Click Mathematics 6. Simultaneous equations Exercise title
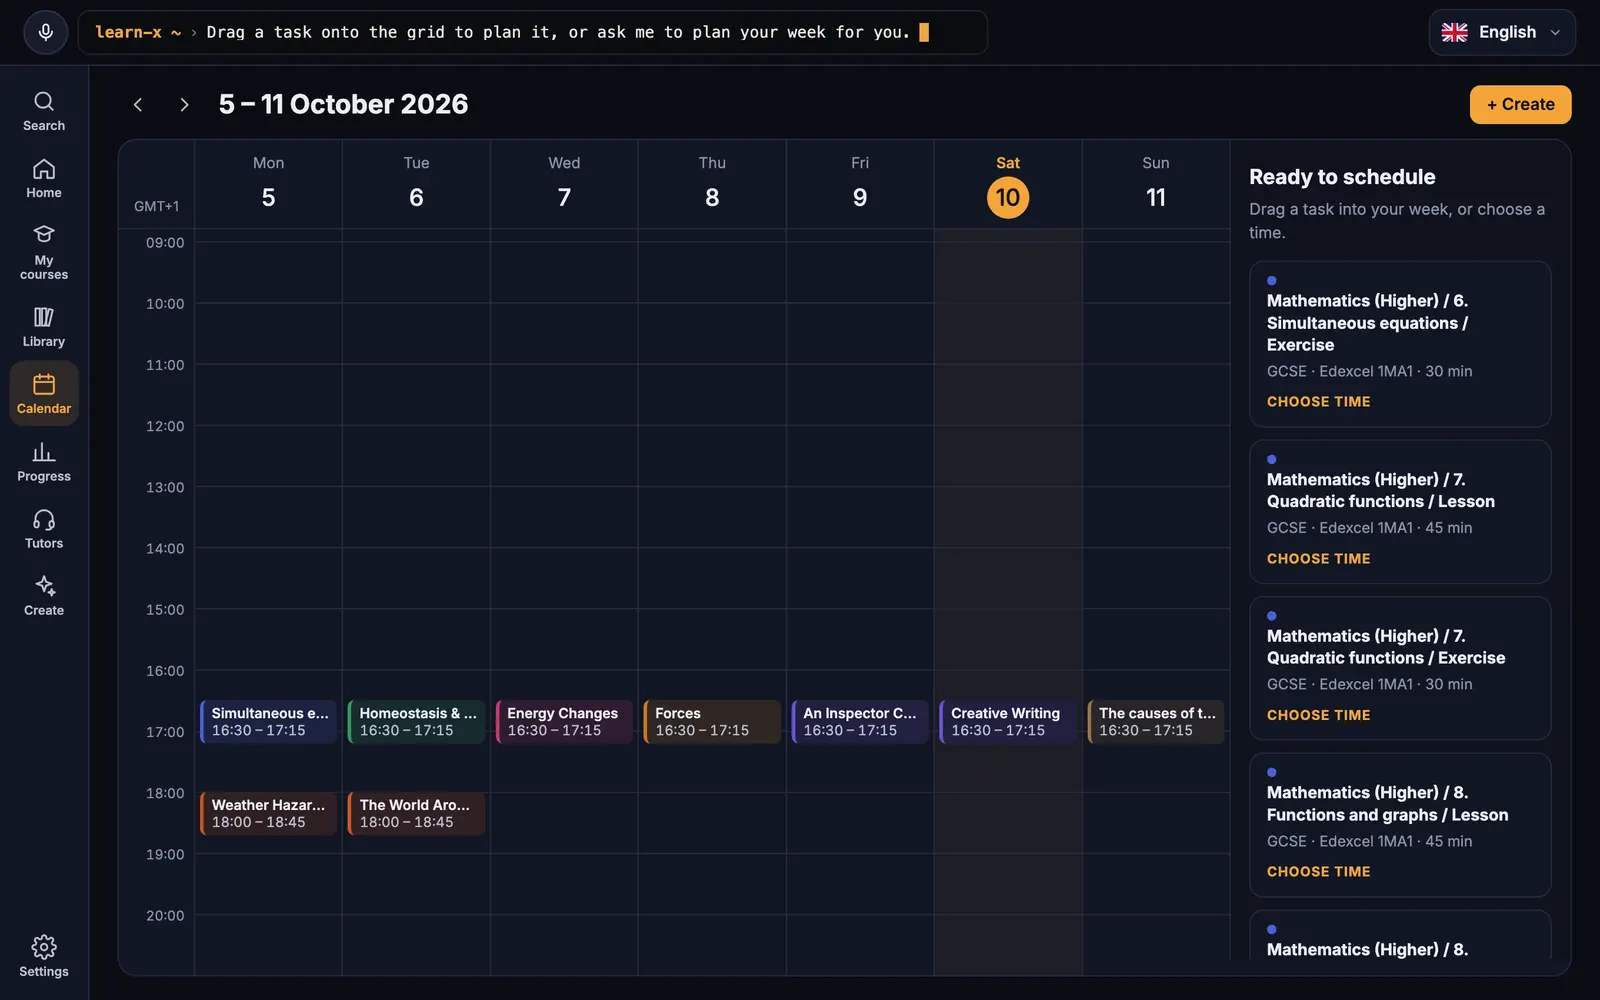Screen dimensions: 1600x1000 (1367, 322)
